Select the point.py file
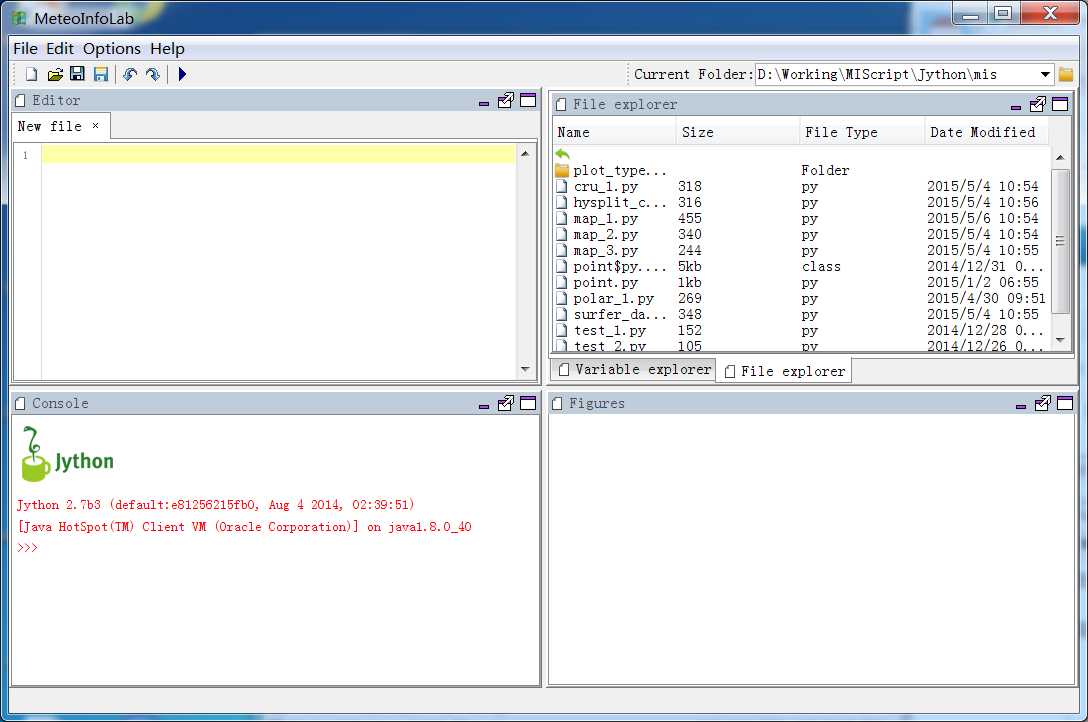Viewport: 1088px width, 722px height. pyautogui.click(x=801, y=282)
